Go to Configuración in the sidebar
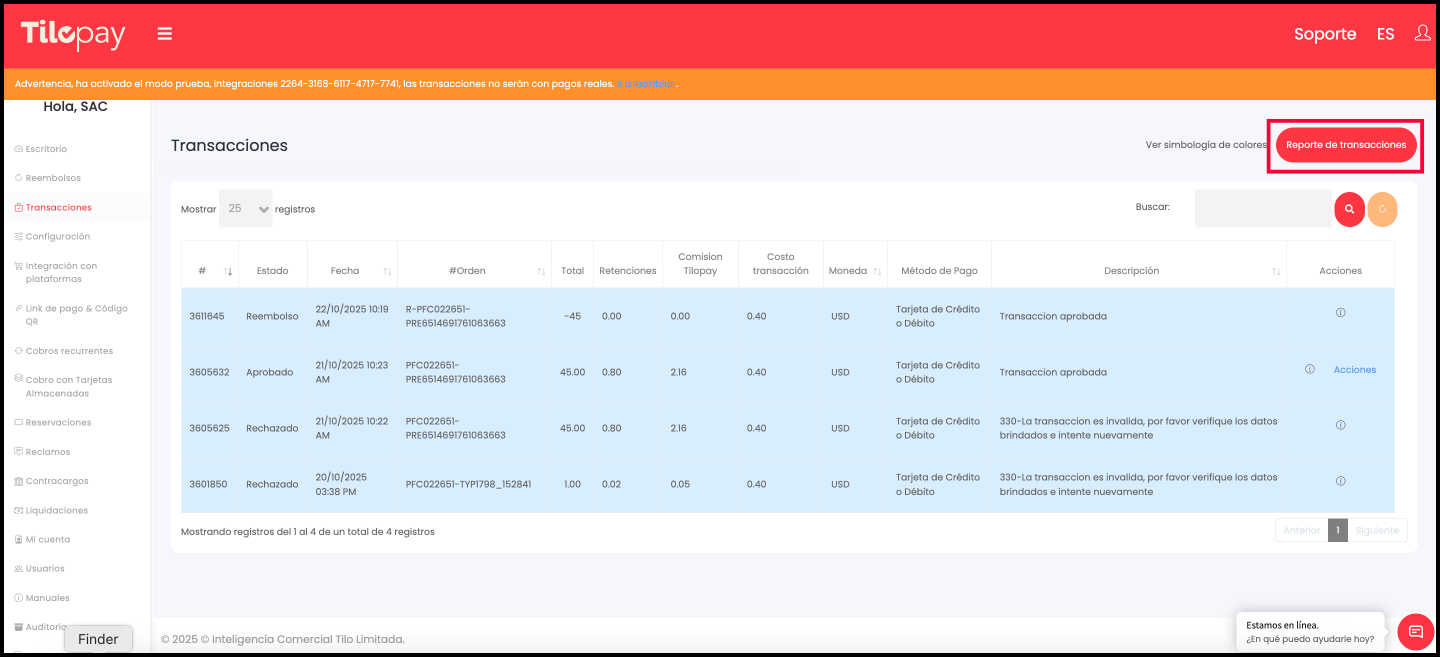The width and height of the screenshot is (1440, 657). click(x=58, y=237)
